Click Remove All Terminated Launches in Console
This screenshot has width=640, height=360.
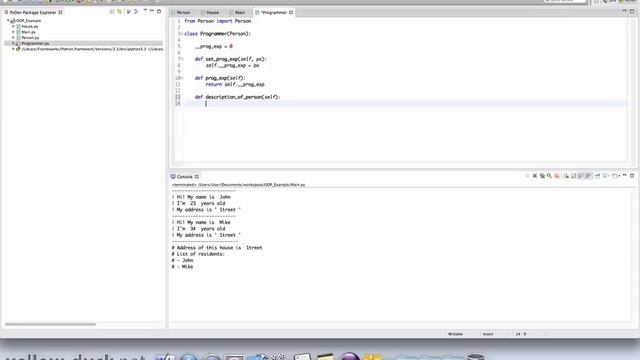pos(542,176)
